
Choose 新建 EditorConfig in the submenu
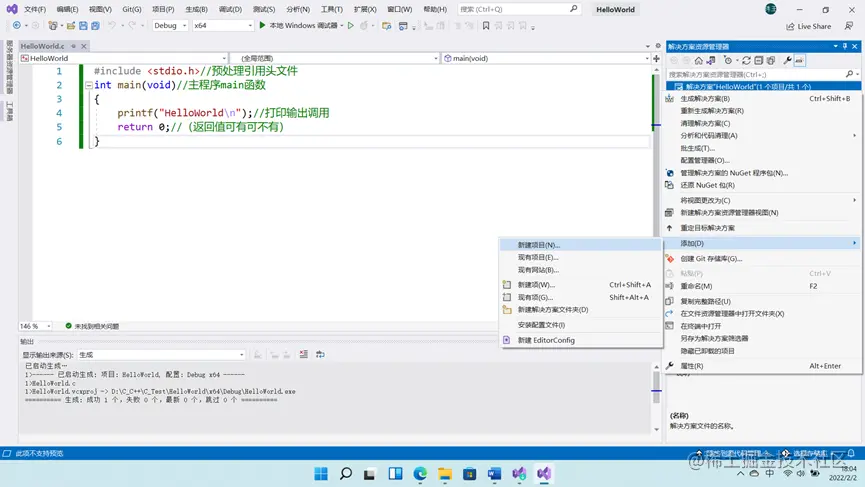pyautogui.click(x=580, y=340)
